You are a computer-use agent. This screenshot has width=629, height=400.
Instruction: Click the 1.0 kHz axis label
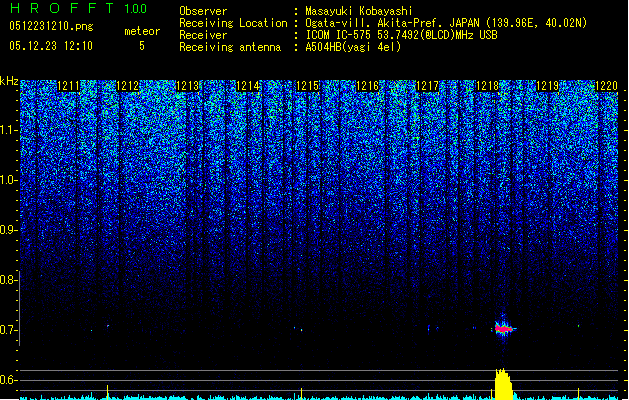coord(9,180)
